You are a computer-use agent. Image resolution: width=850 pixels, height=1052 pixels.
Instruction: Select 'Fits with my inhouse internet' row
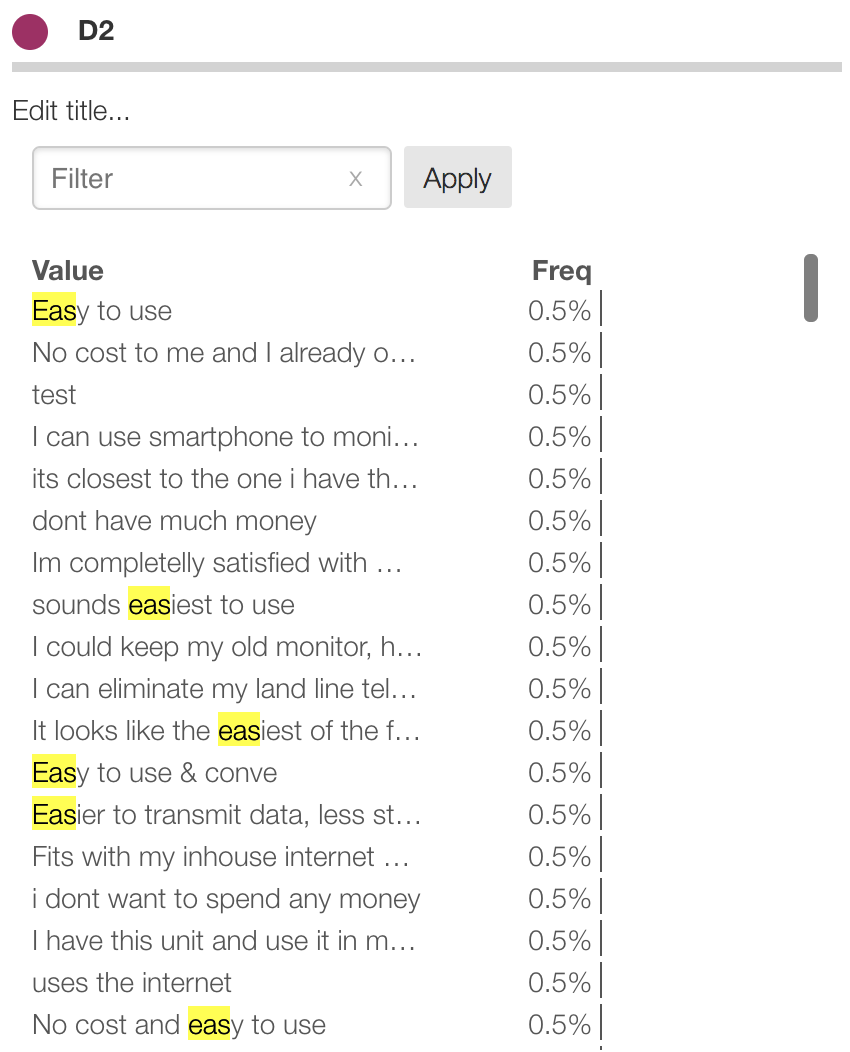pos(221,857)
